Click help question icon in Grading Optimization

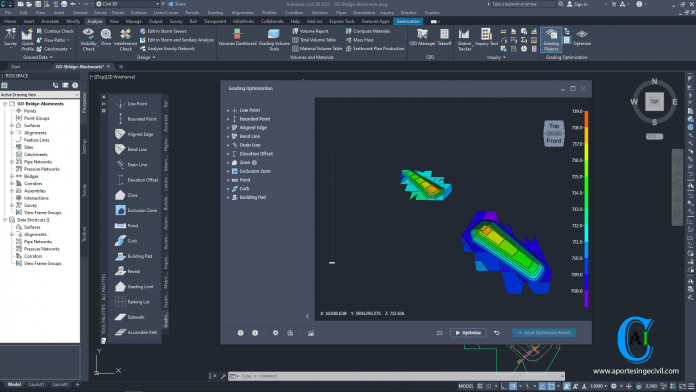240,333
